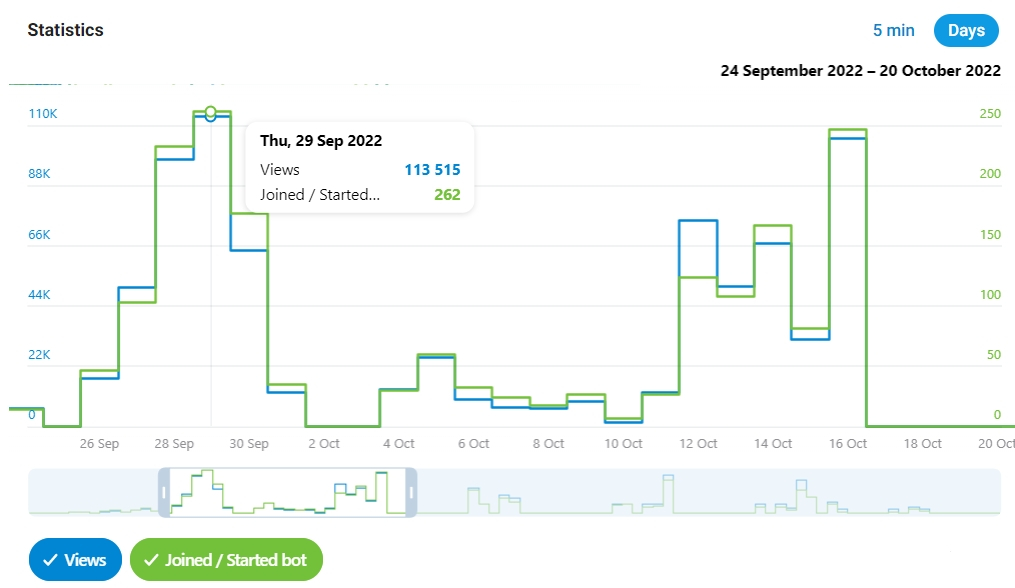Click the Joined value 262 in tooltip
The image size is (1015, 588).
point(447,195)
